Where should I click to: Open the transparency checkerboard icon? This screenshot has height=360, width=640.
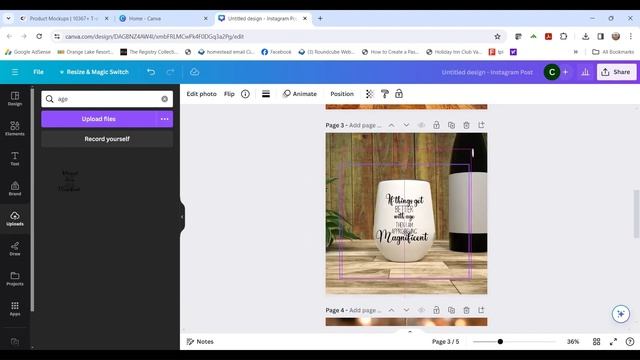[x=369, y=94]
